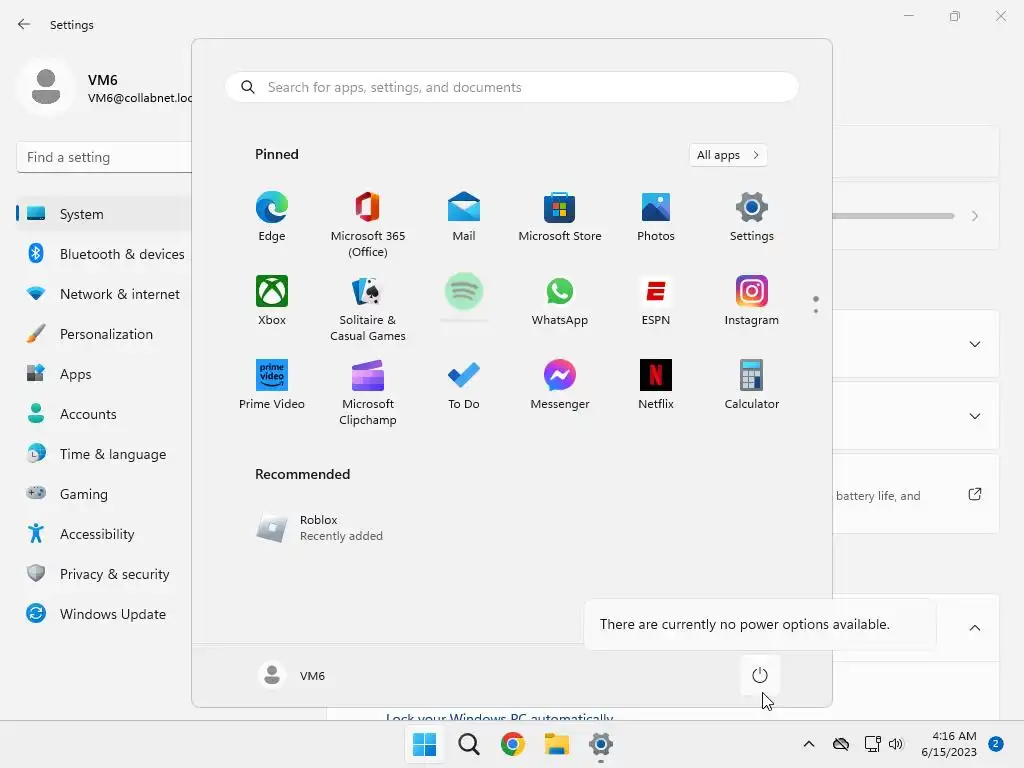Open the Mail app icon
Screen dimensions: 1024x768
pyautogui.click(x=464, y=217)
